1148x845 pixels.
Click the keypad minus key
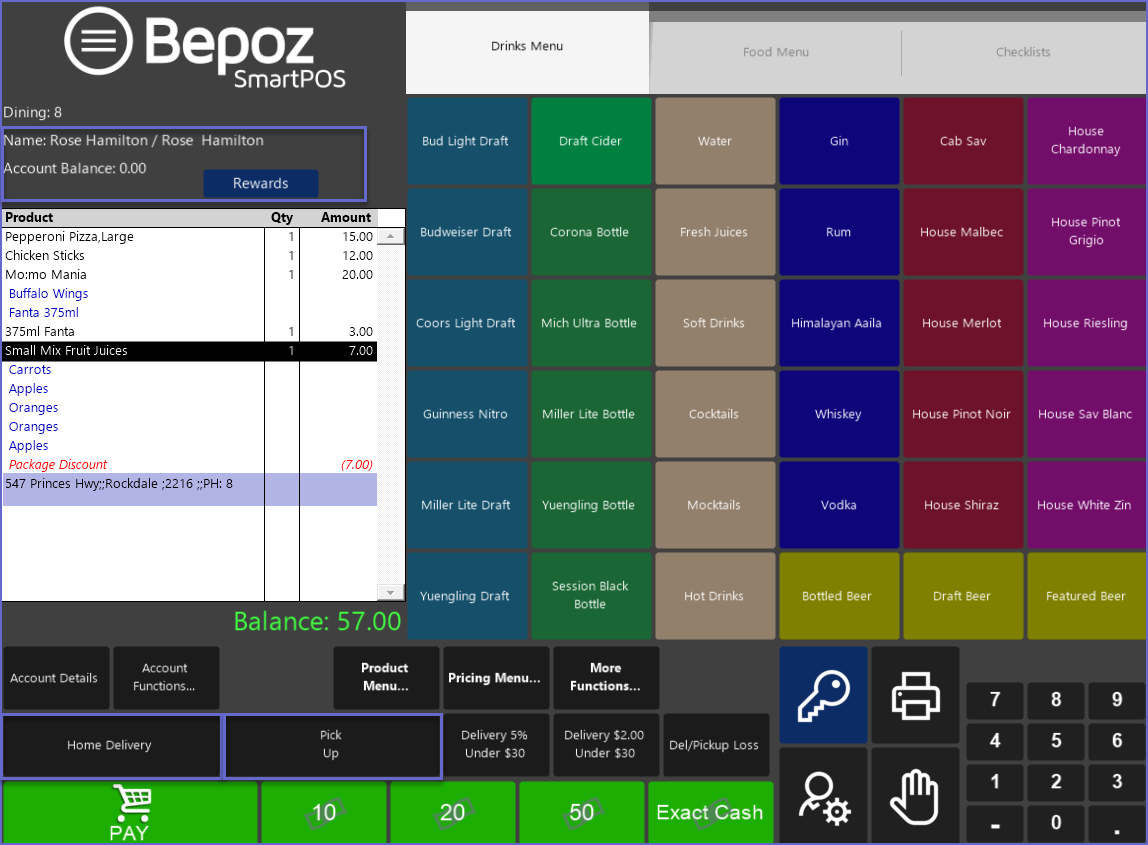click(x=995, y=824)
